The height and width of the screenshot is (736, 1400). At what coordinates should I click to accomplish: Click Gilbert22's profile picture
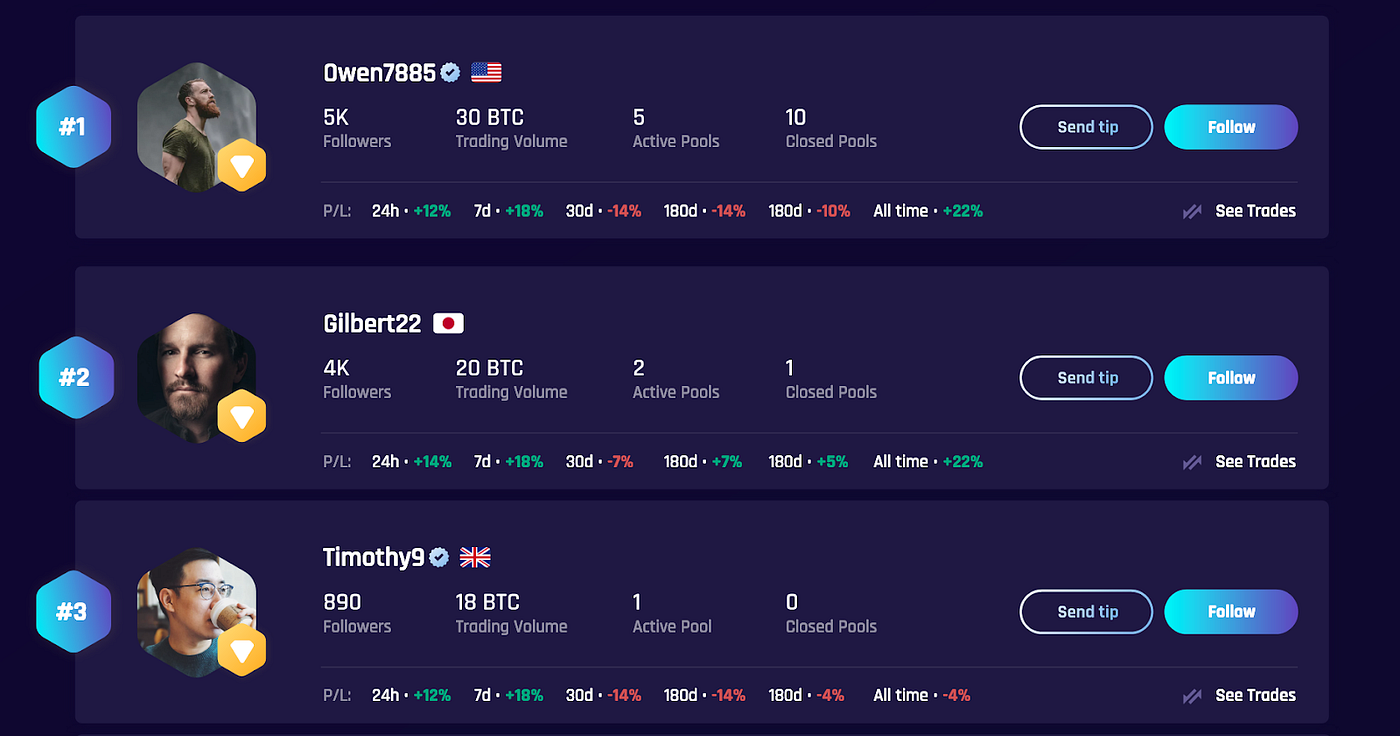point(198,377)
